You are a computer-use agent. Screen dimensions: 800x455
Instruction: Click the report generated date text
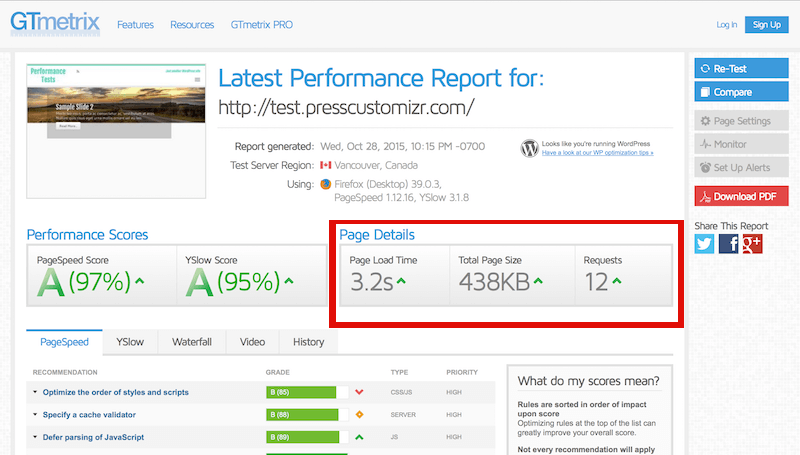pos(403,146)
